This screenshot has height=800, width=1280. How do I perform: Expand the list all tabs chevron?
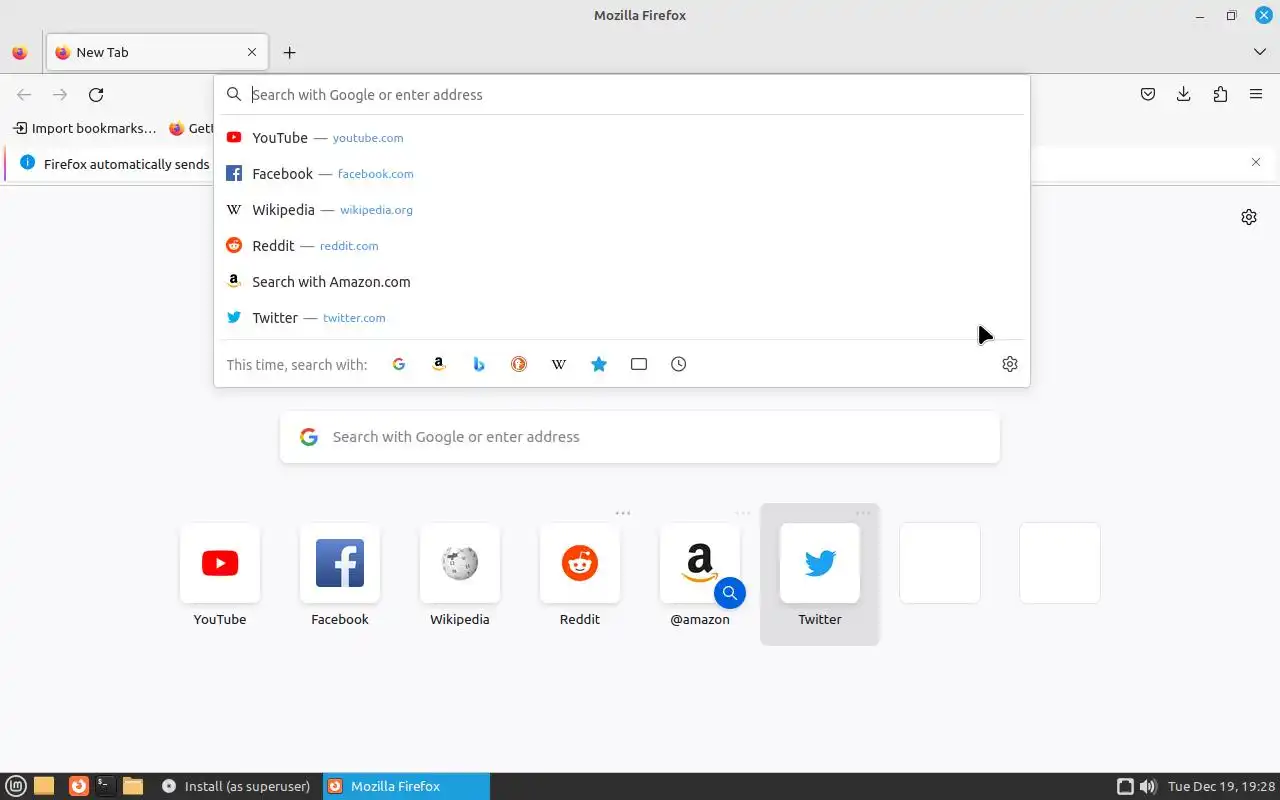[1260, 52]
